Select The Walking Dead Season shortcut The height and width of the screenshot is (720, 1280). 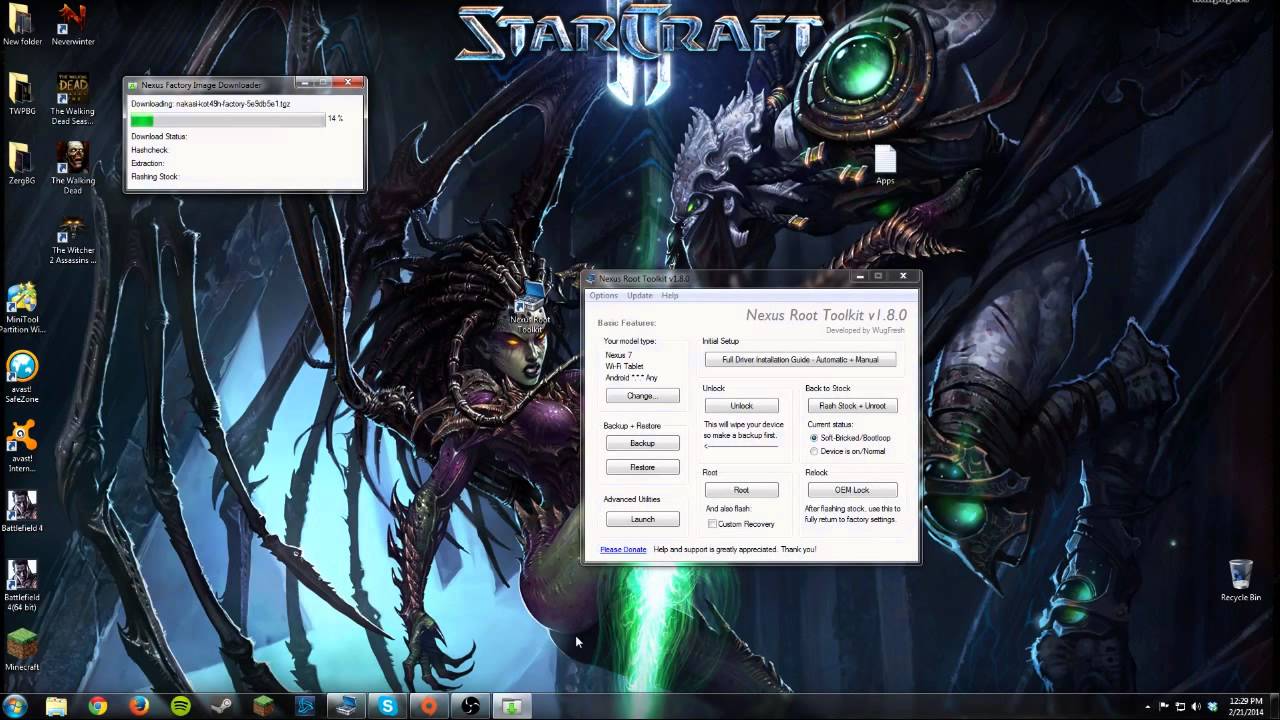click(x=73, y=100)
